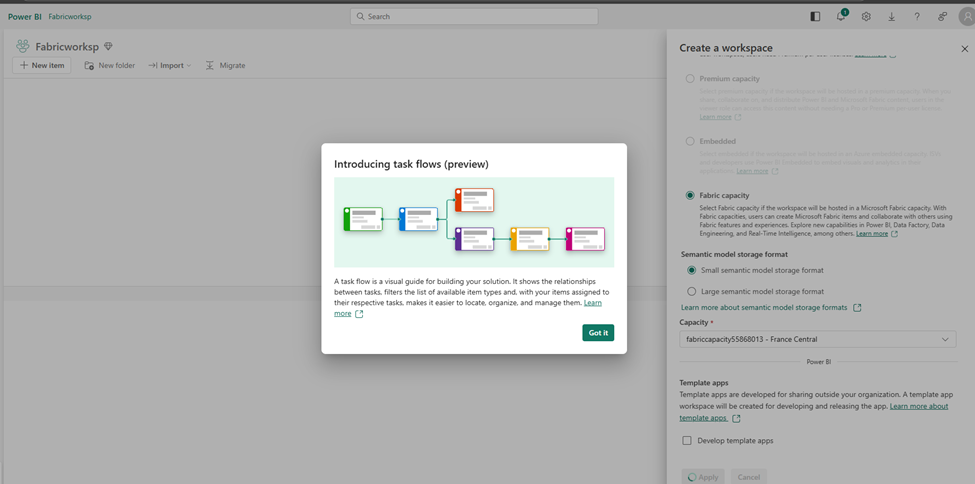975x484 pixels.
Task: Click the Got it button
Action: pos(598,333)
